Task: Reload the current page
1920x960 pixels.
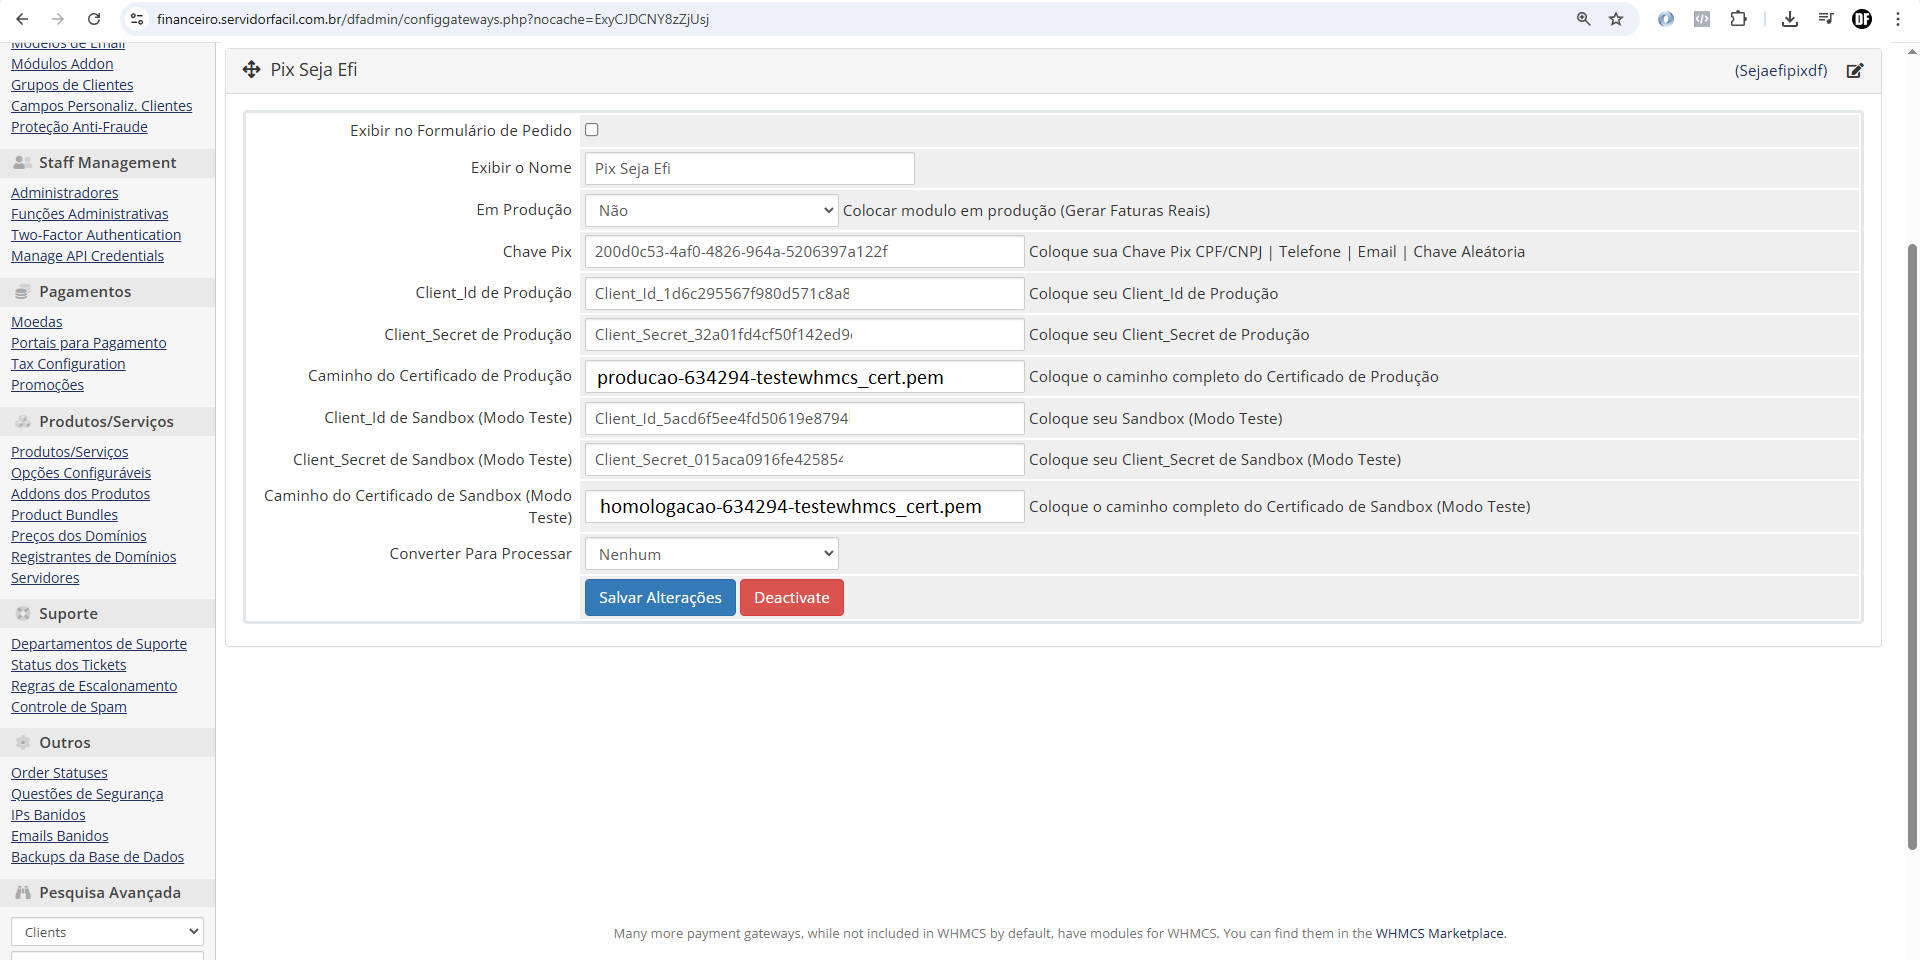Action: point(94,19)
